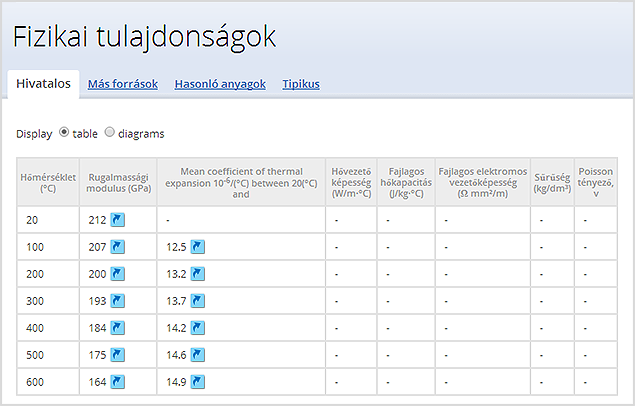Screen dimensions: 635x406
Task: Click the Fizikai tulajdonságok page heading
Action: pyautogui.click(x=144, y=37)
